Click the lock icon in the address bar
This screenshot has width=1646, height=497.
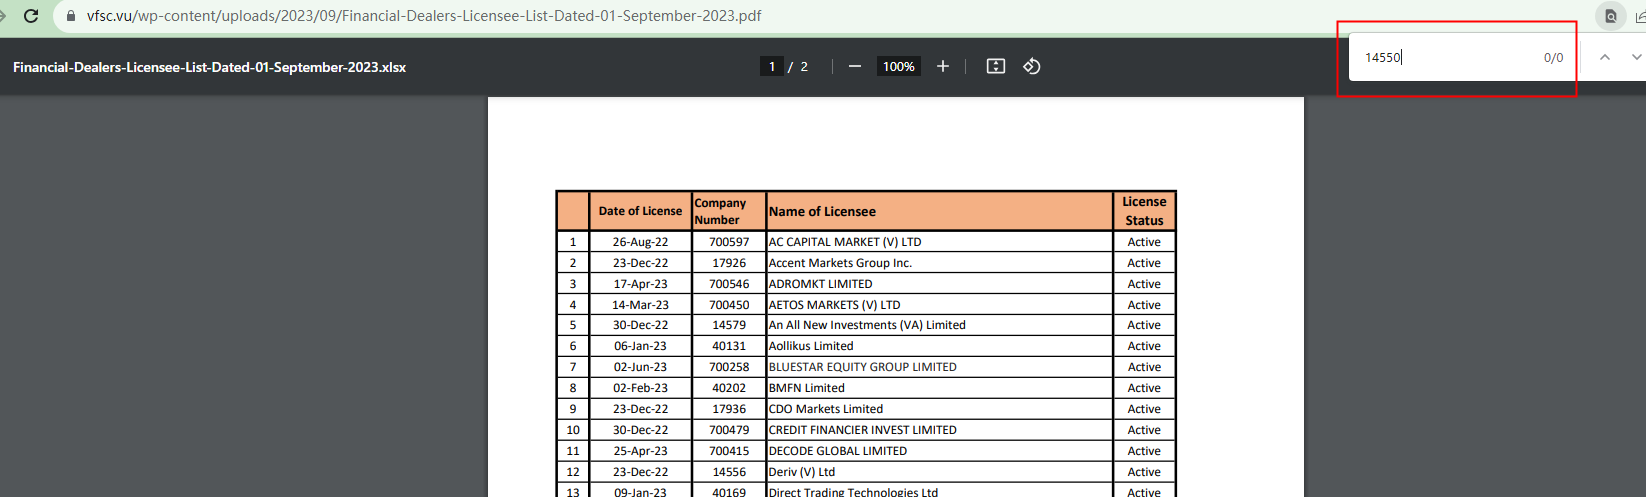point(70,16)
